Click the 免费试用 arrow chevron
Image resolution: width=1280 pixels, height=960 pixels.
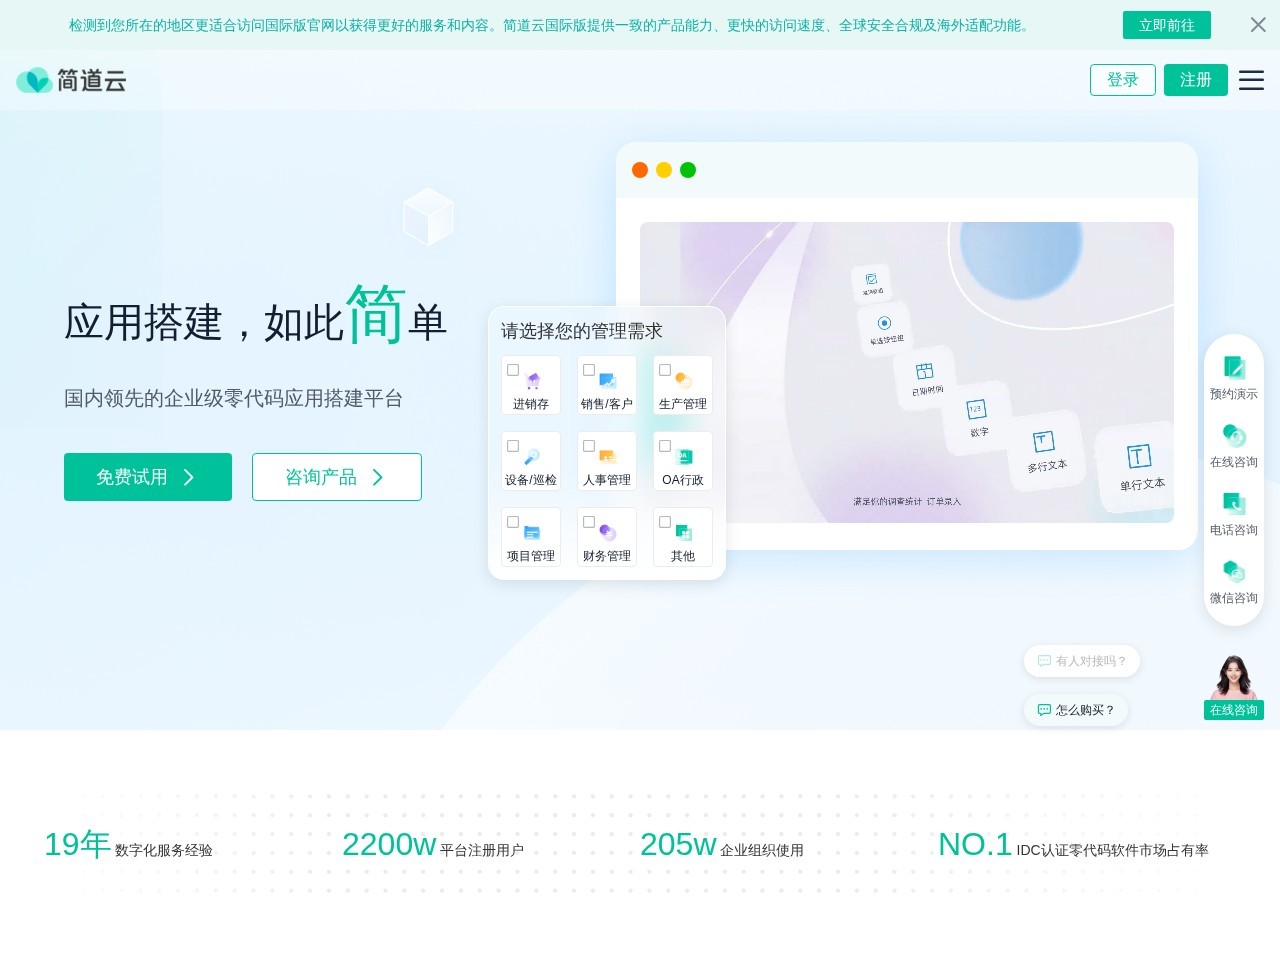coord(188,477)
